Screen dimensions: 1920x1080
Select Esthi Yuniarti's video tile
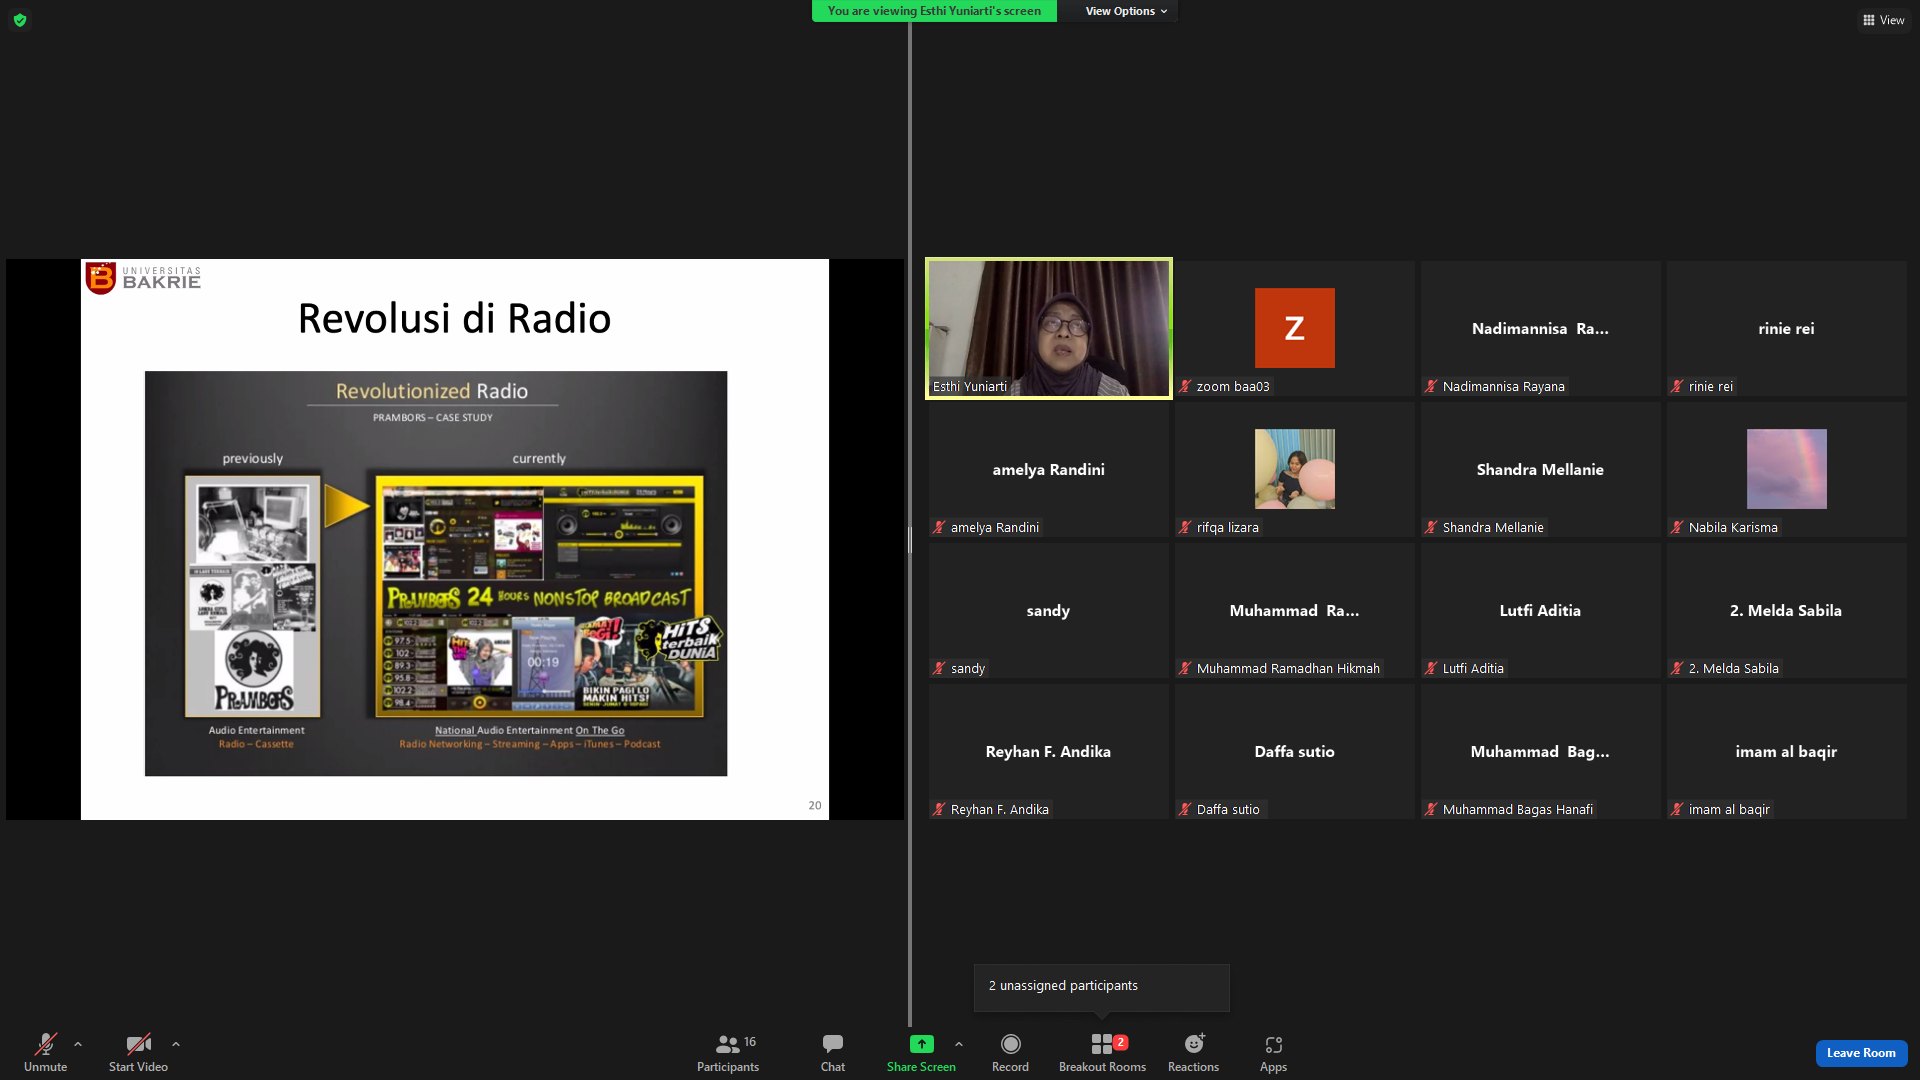pos(1049,329)
